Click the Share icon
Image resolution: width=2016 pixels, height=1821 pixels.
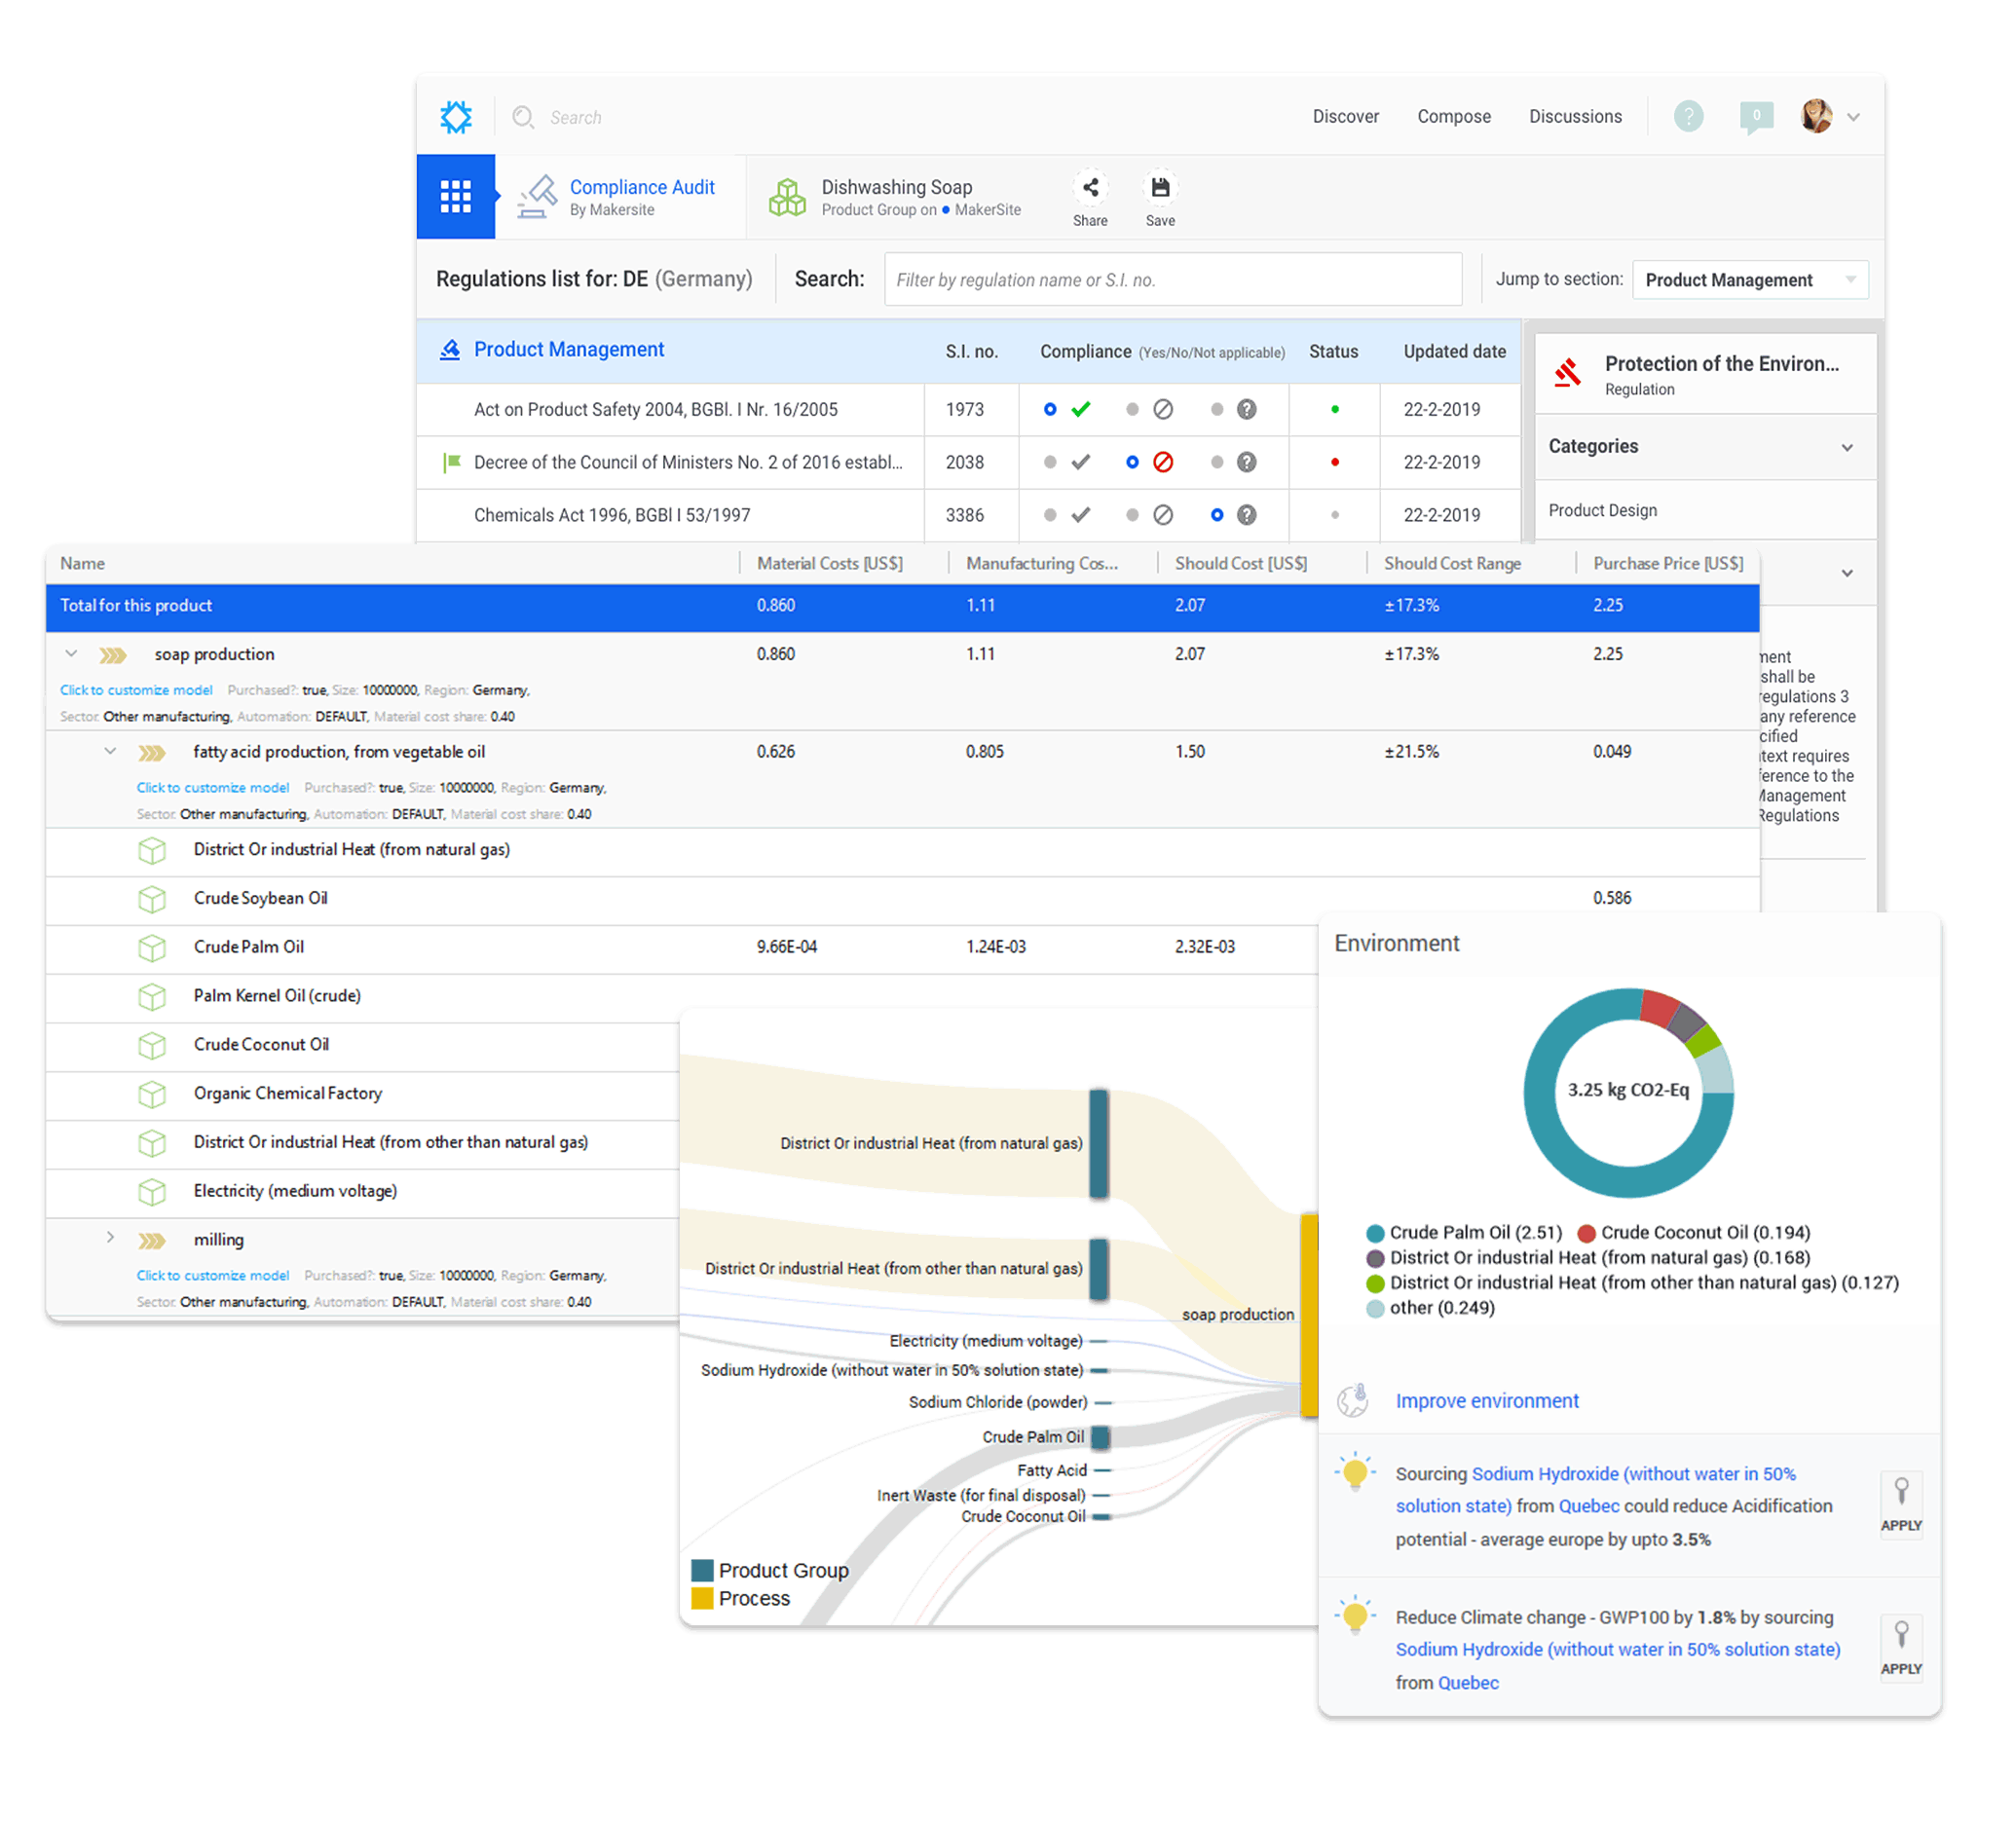1090,188
